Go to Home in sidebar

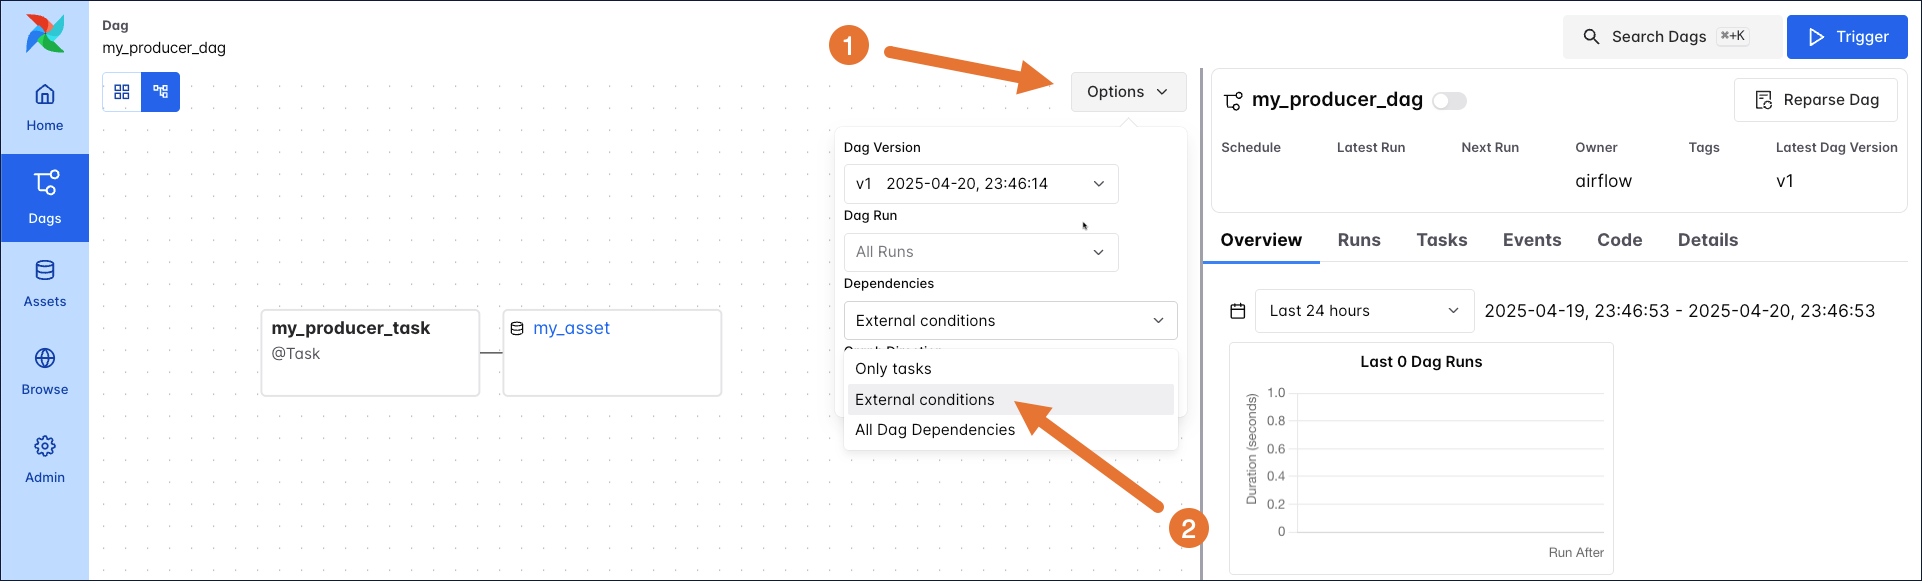[45, 108]
